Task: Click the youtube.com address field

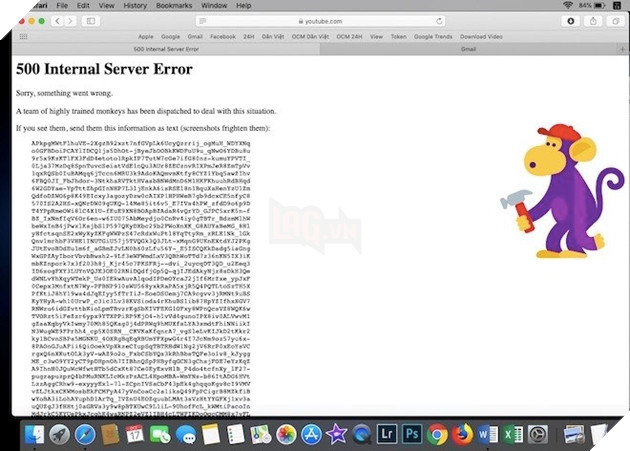Action: point(320,21)
